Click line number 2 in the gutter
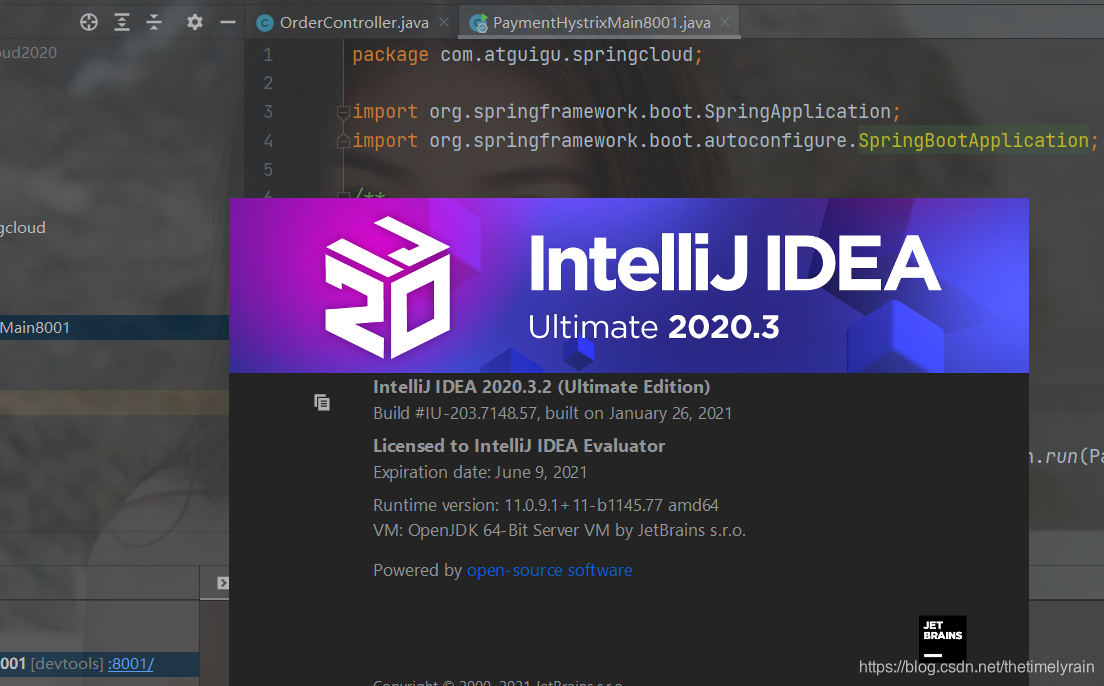Viewport: 1104px width, 686px height. pyautogui.click(x=268, y=83)
